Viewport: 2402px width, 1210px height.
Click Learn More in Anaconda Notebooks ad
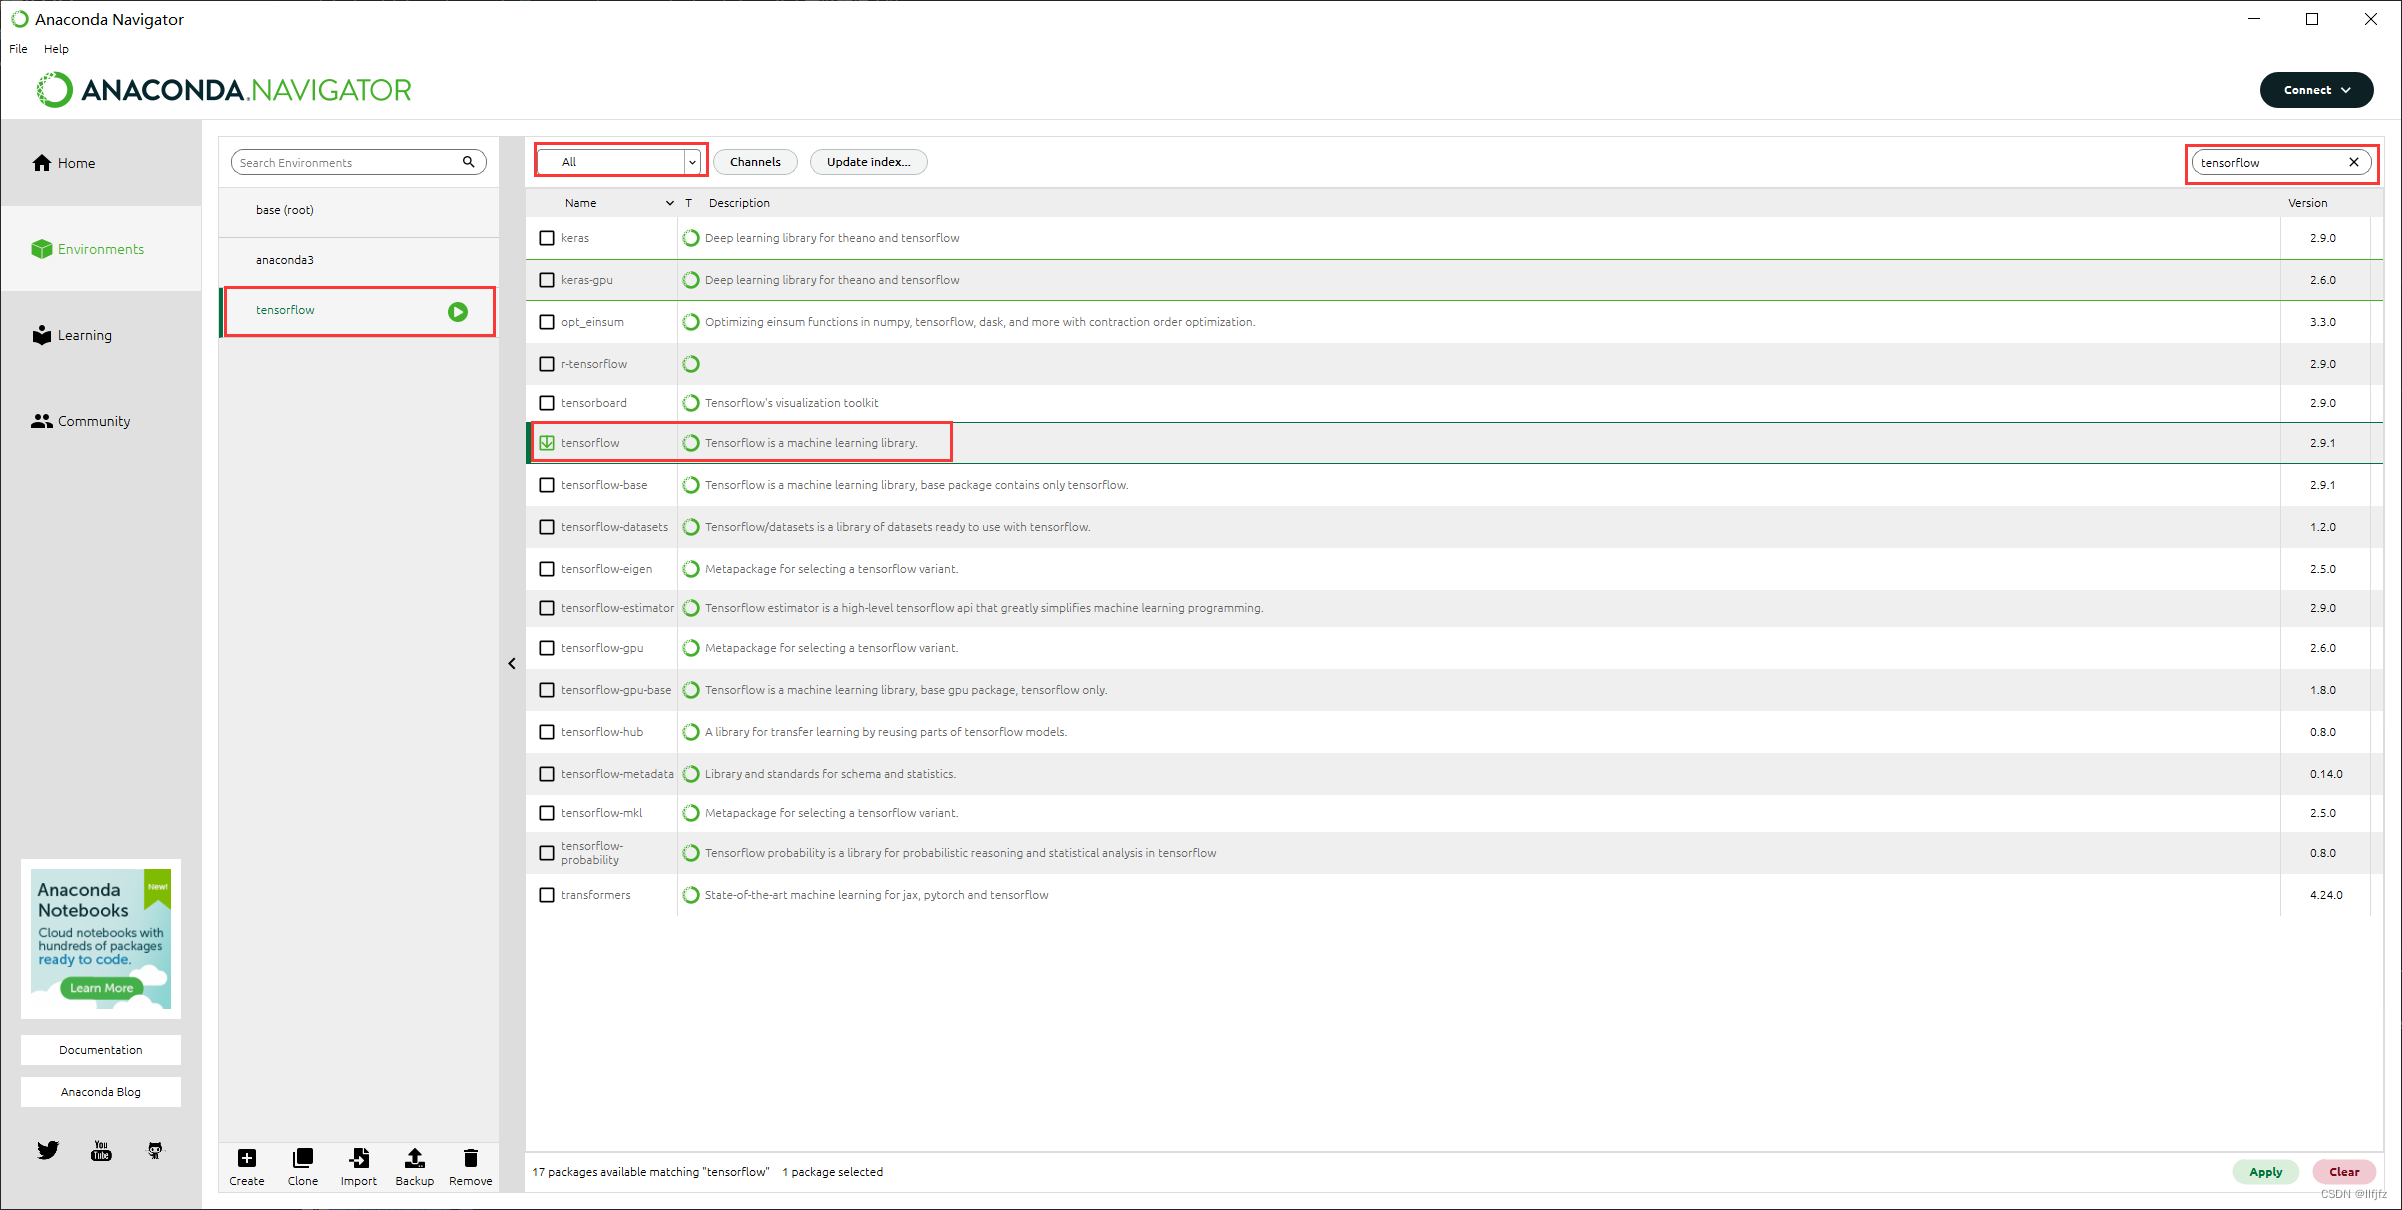click(x=101, y=988)
